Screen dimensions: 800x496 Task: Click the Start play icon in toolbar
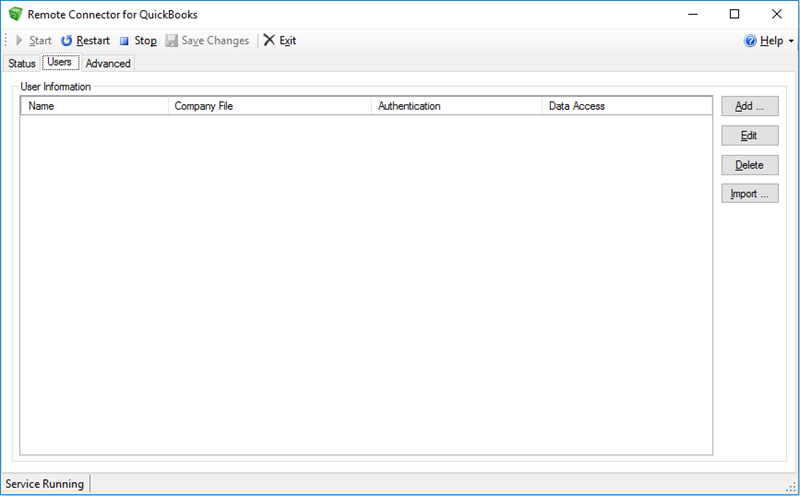[19, 40]
